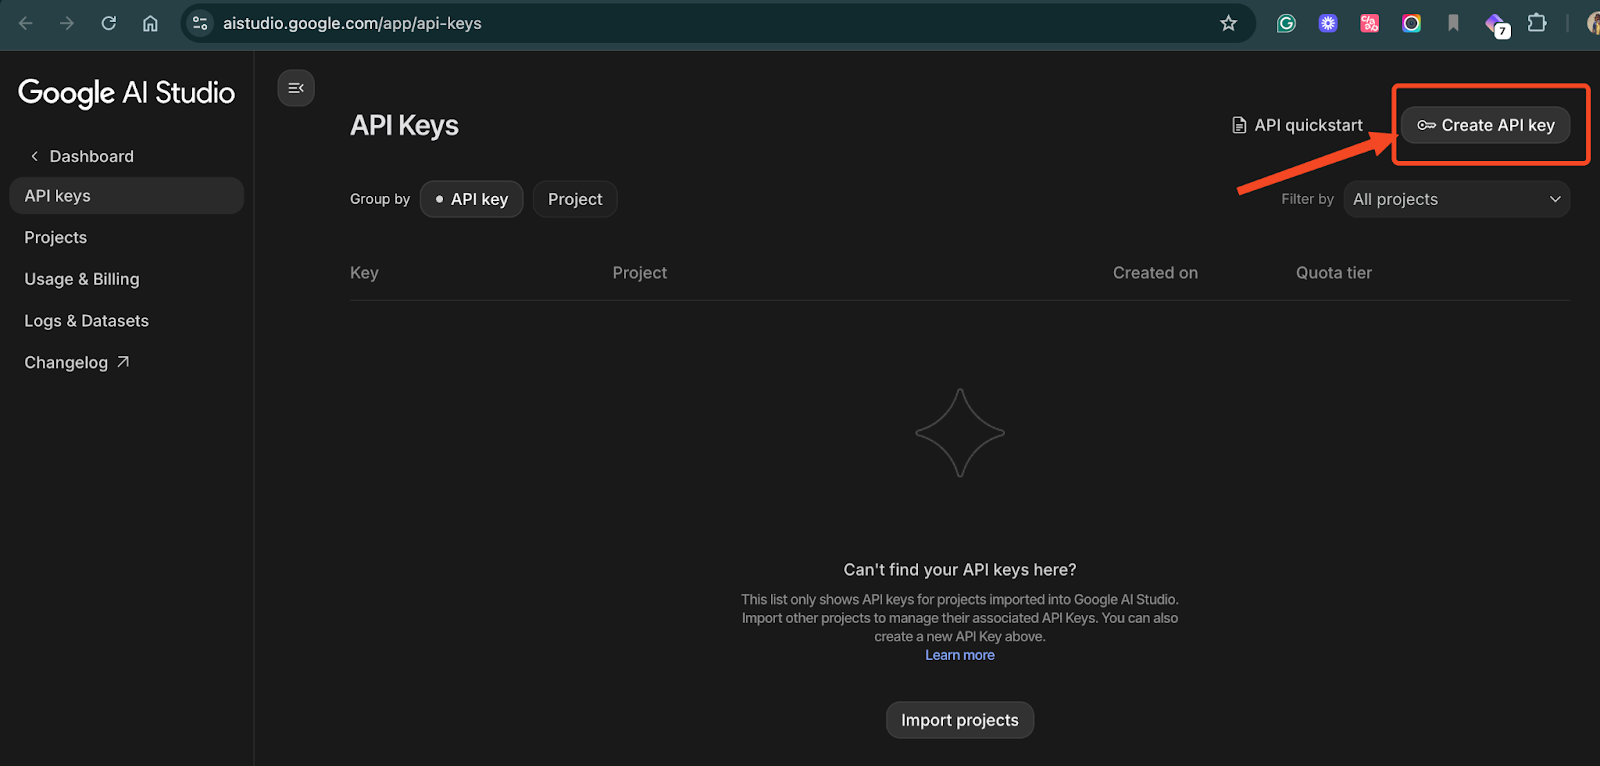Click the Changelog external link arrow

coord(123,362)
